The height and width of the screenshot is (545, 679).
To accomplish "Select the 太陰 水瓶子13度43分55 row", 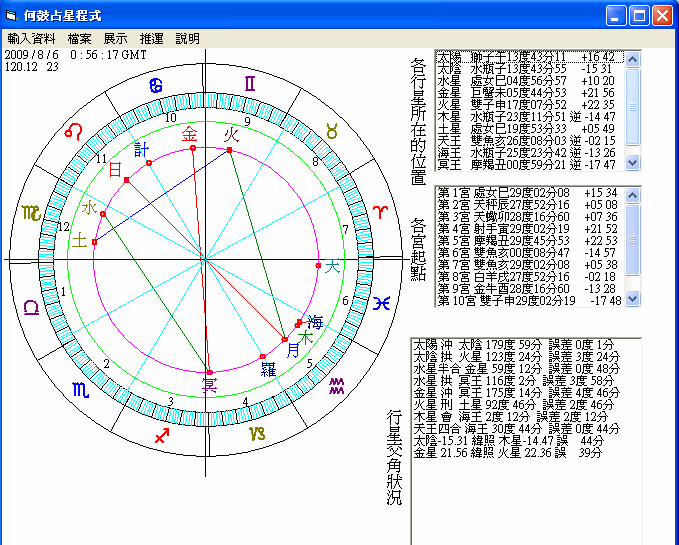I will (530, 69).
